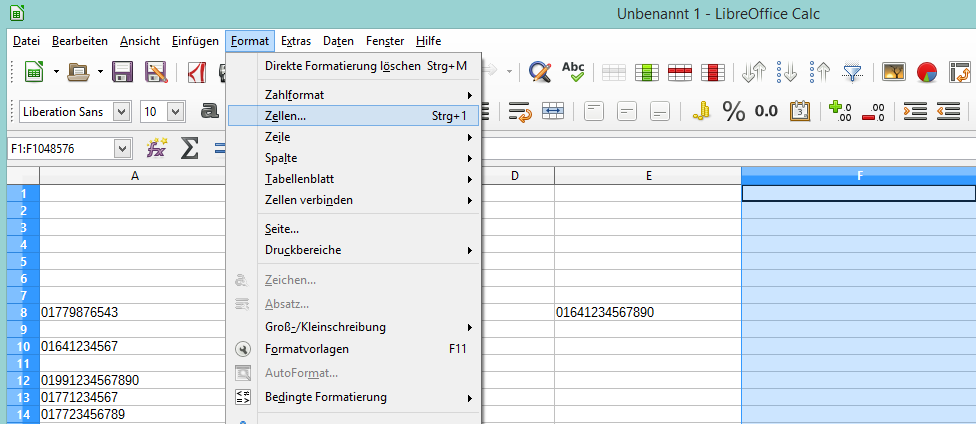Apply date format with calendar icon
The width and height of the screenshot is (976, 424).
[799, 112]
